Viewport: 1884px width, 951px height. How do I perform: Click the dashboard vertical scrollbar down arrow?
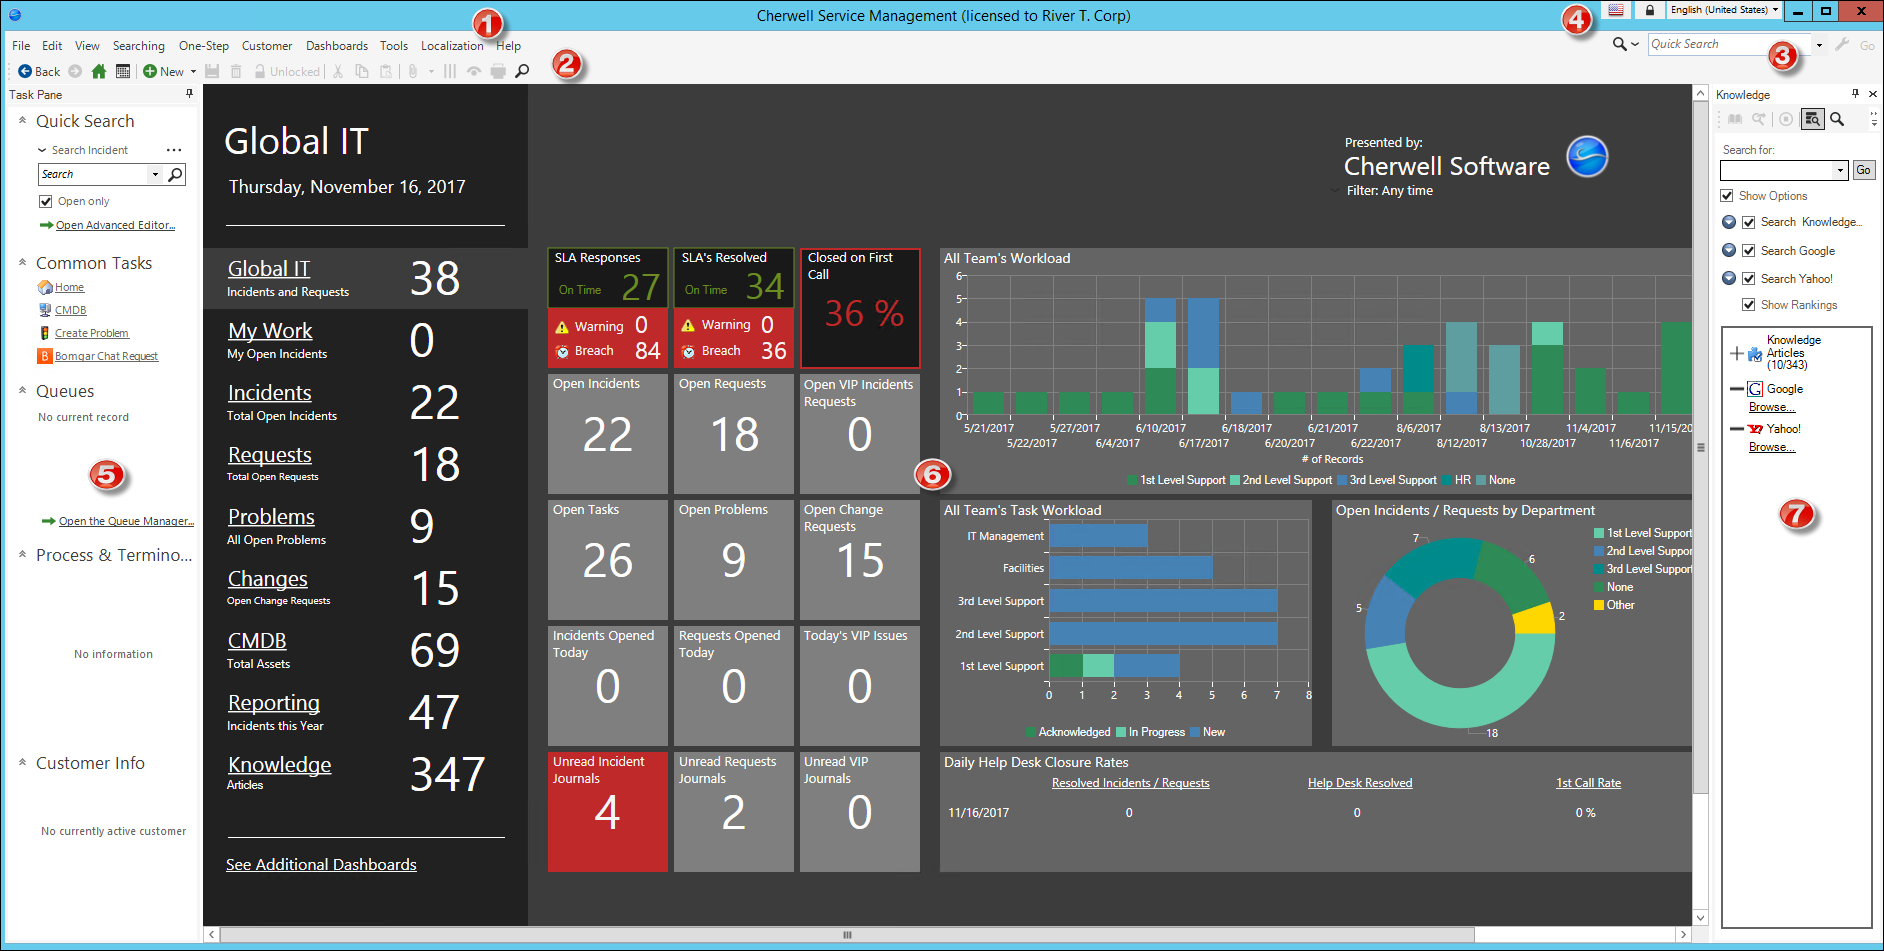pyautogui.click(x=1701, y=917)
